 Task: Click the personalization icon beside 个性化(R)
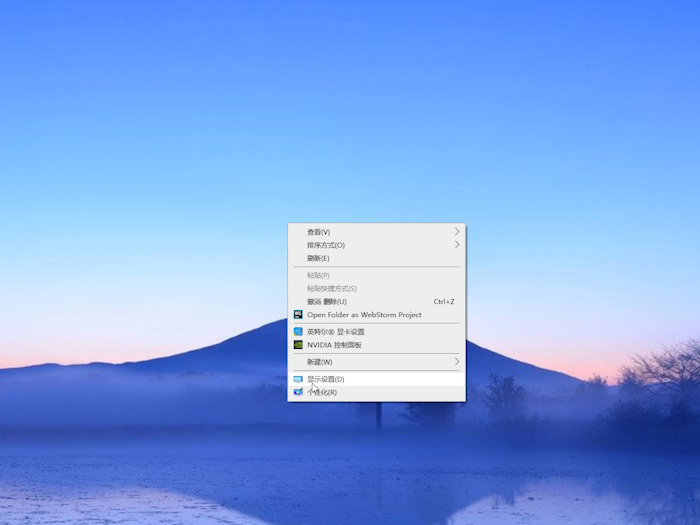pyautogui.click(x=297, y=393)
